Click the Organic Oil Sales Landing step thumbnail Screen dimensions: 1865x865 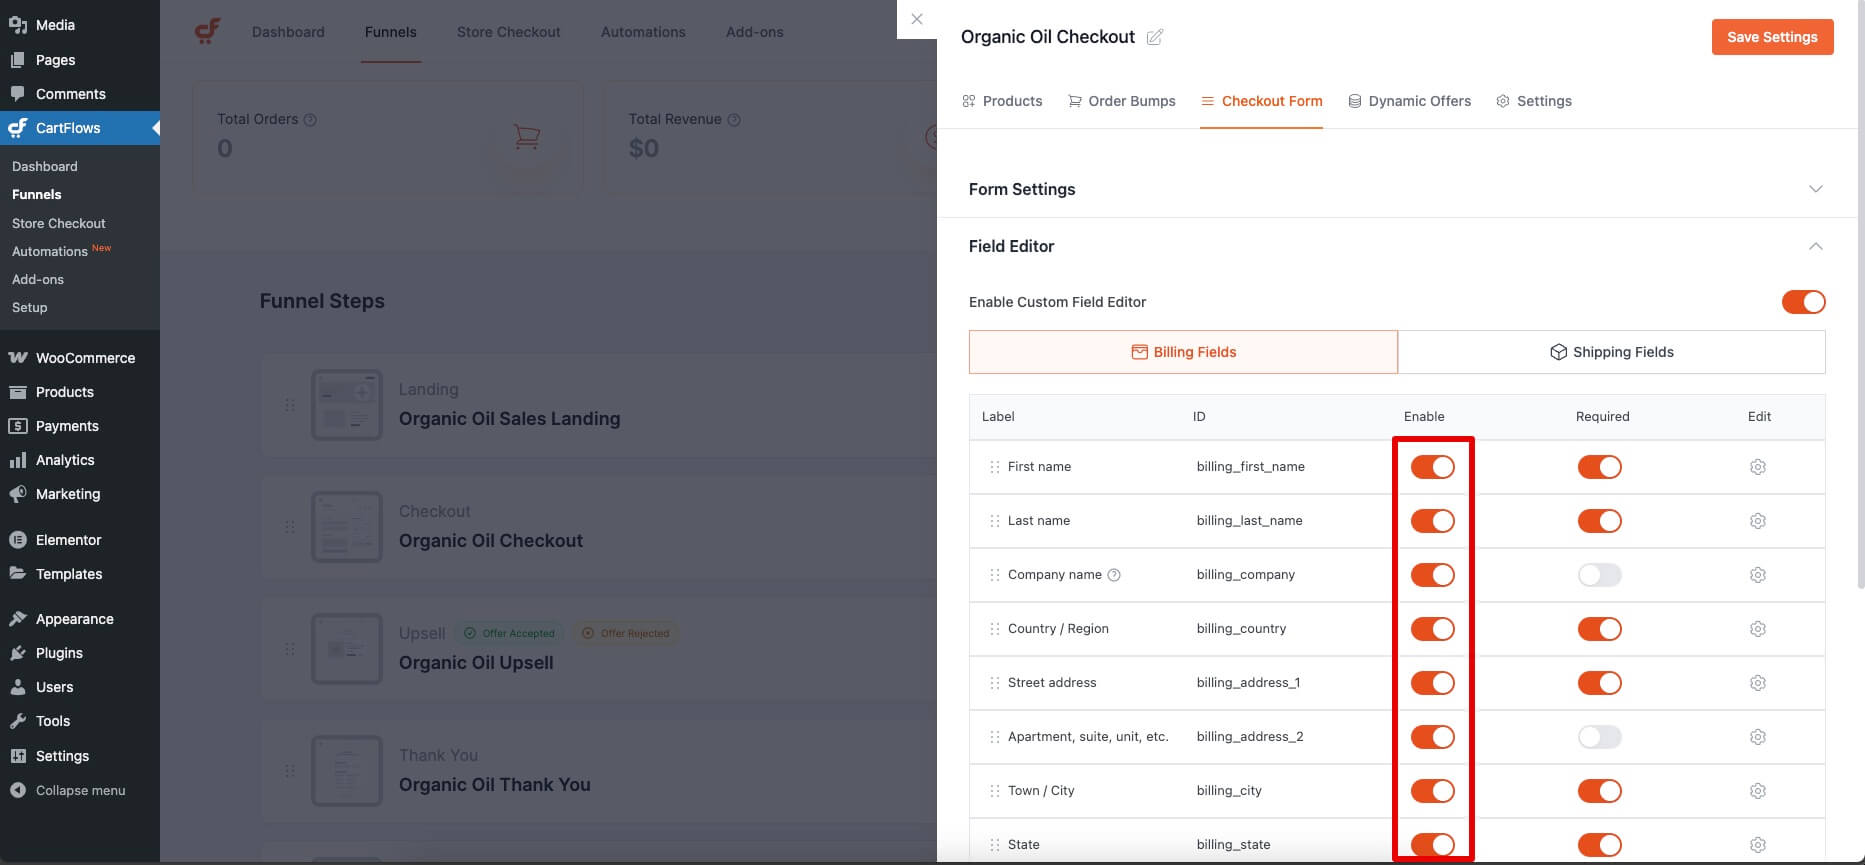[x=347, y=405]
